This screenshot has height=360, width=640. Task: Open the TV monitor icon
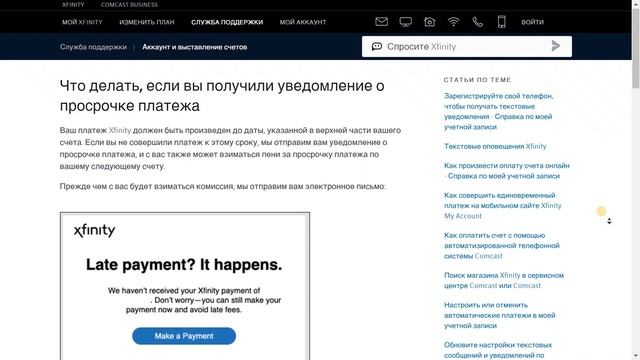click(405, 22)
